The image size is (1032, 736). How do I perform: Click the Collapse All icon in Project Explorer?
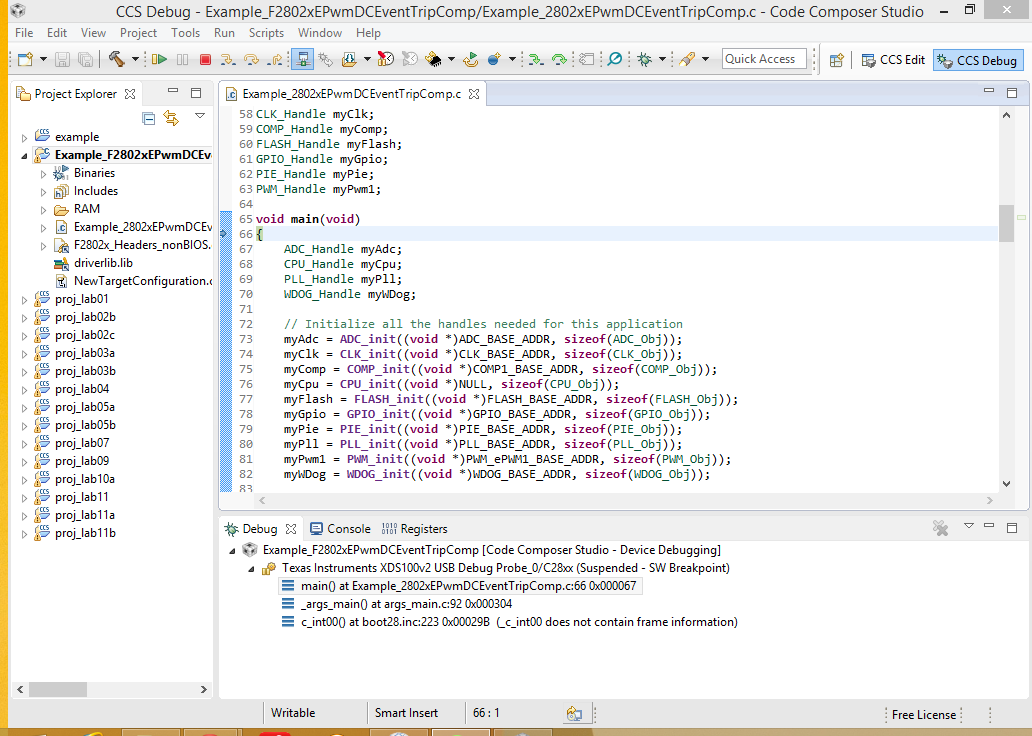[149, 118]
